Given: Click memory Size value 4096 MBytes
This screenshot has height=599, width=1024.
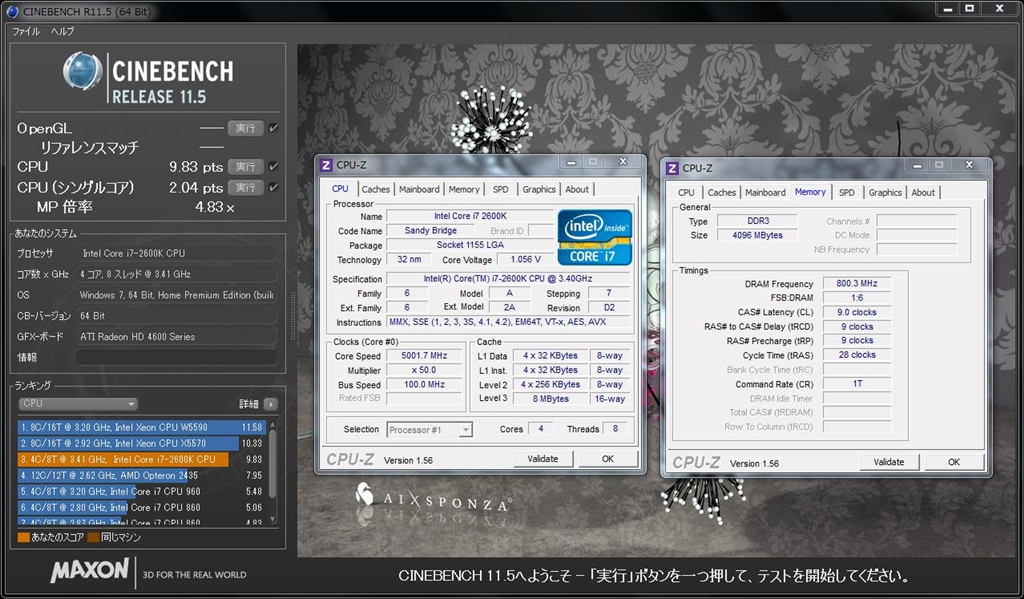Looking at the screenshot, I should (758, 235).
